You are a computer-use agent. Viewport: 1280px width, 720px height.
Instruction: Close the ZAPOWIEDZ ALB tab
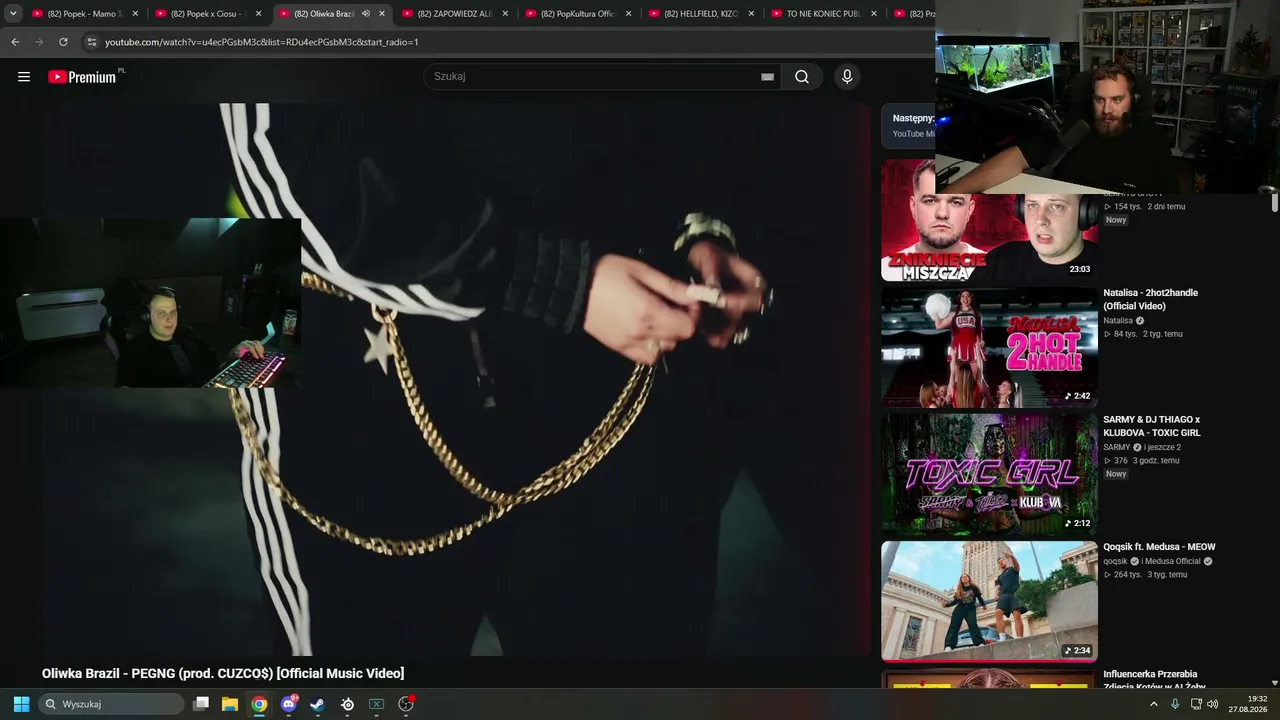[505, 14]
